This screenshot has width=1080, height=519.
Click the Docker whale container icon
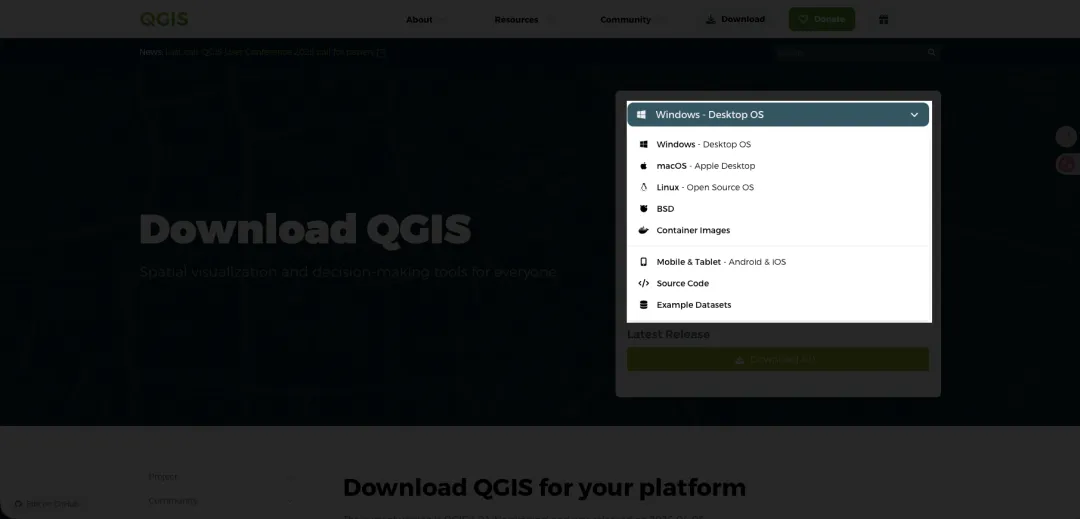(643, 230)
